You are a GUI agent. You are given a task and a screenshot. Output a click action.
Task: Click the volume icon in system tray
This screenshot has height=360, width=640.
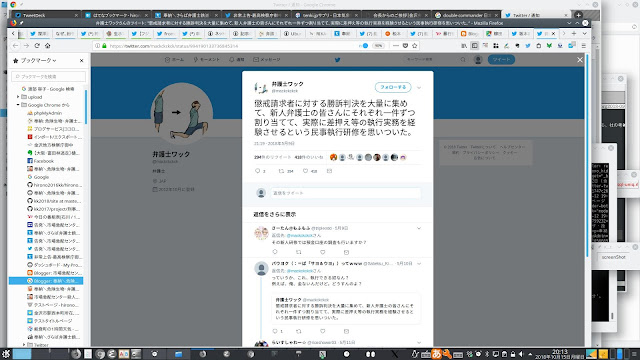[x=521, y=354]
